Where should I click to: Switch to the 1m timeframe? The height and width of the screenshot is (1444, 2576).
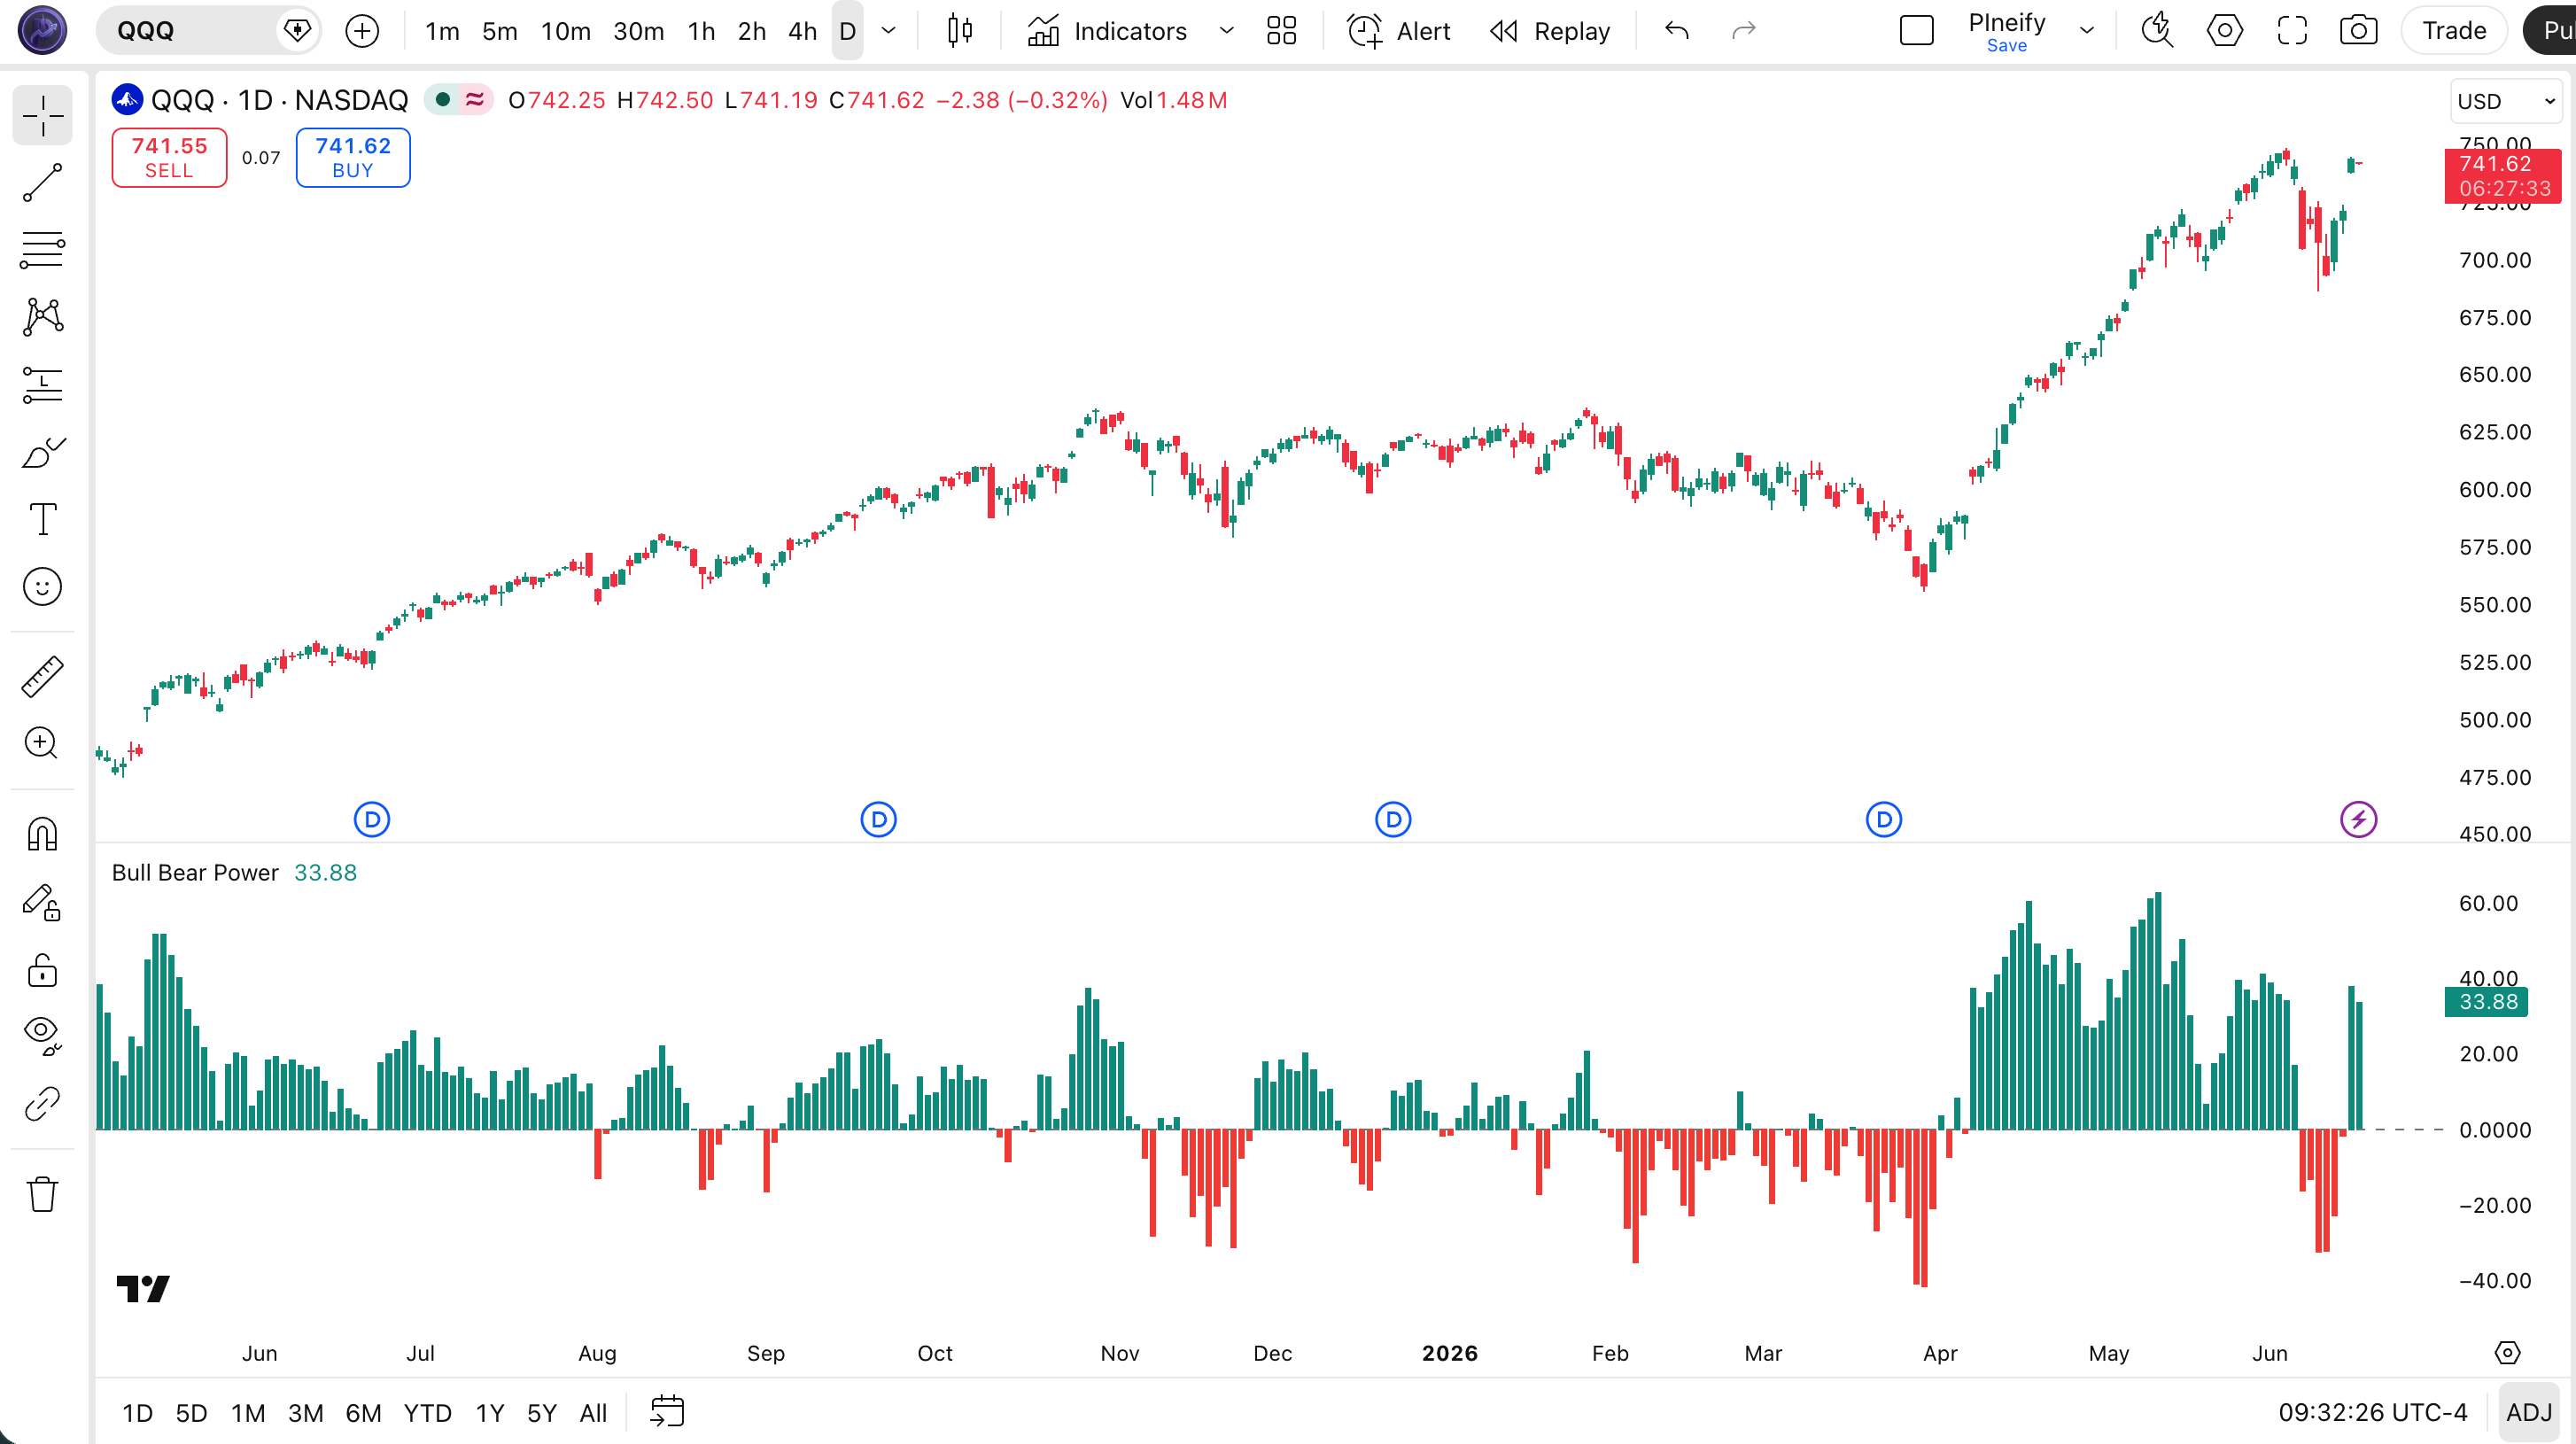click(x=442, y=31)
